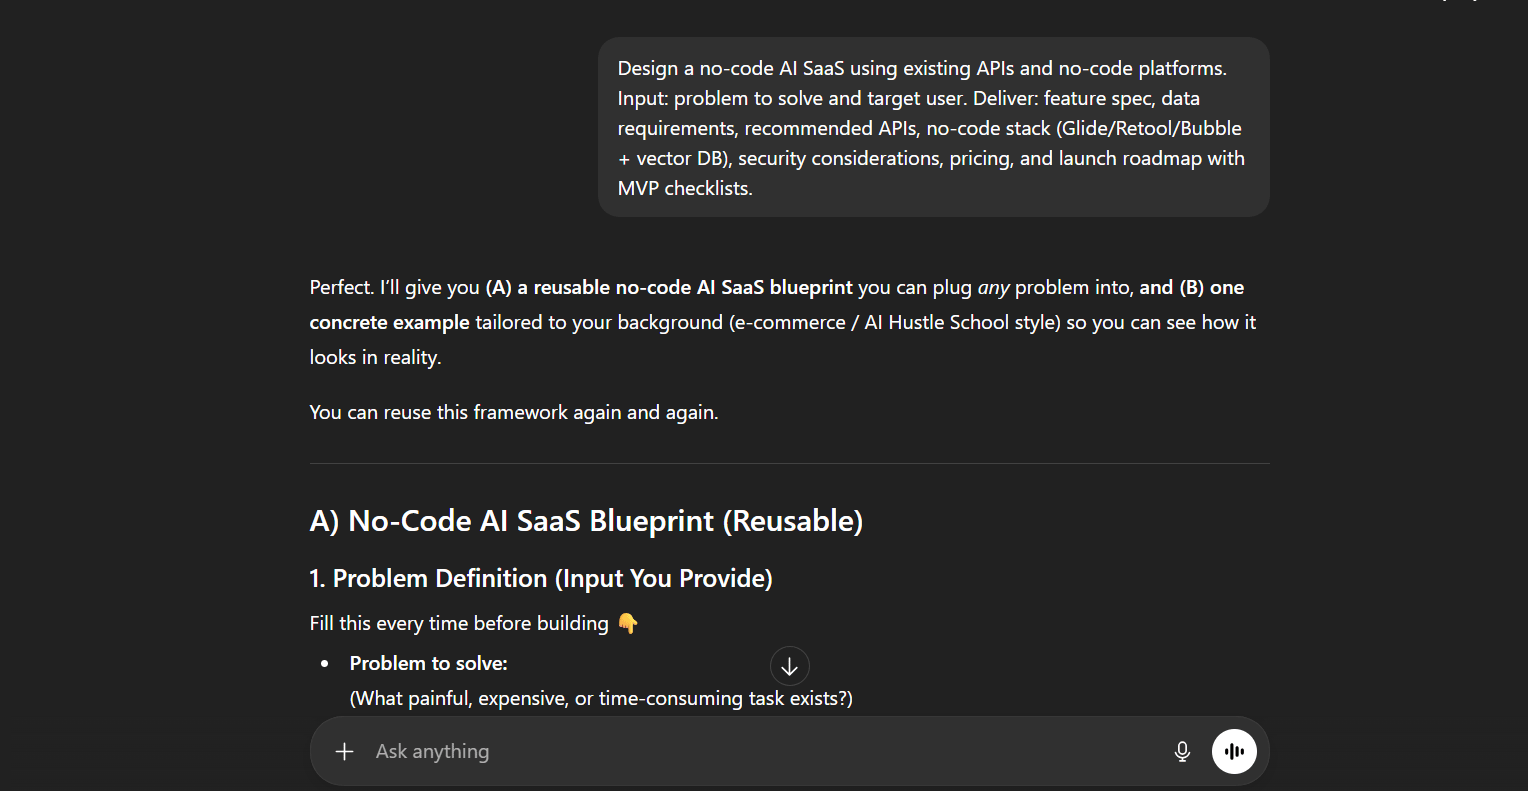Jump to bottom with the down-arrow button
This screenshot has width=1528, height=791.
[x=789, y=666]
